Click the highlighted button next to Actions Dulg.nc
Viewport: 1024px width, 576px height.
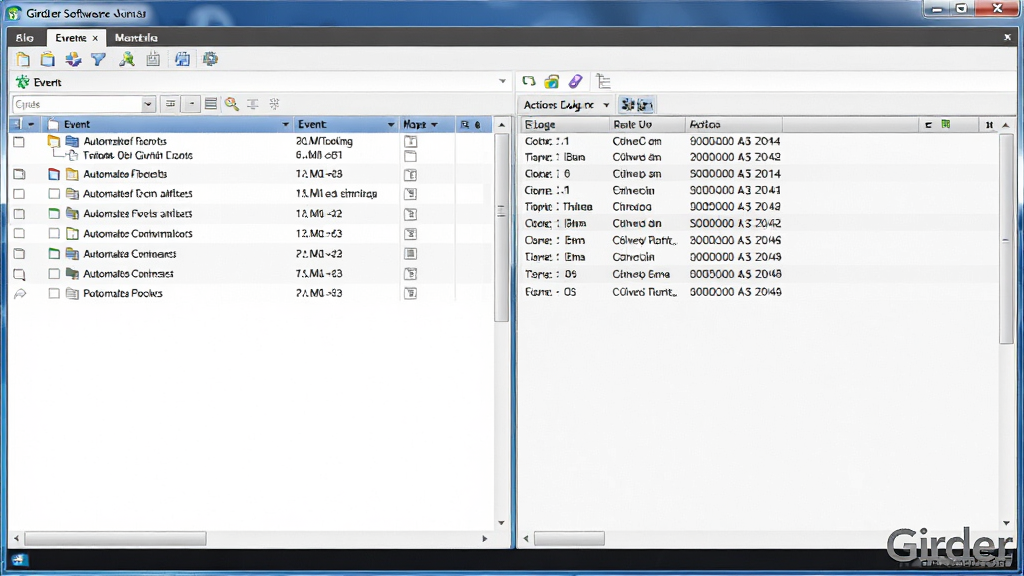tap(637, 104)
